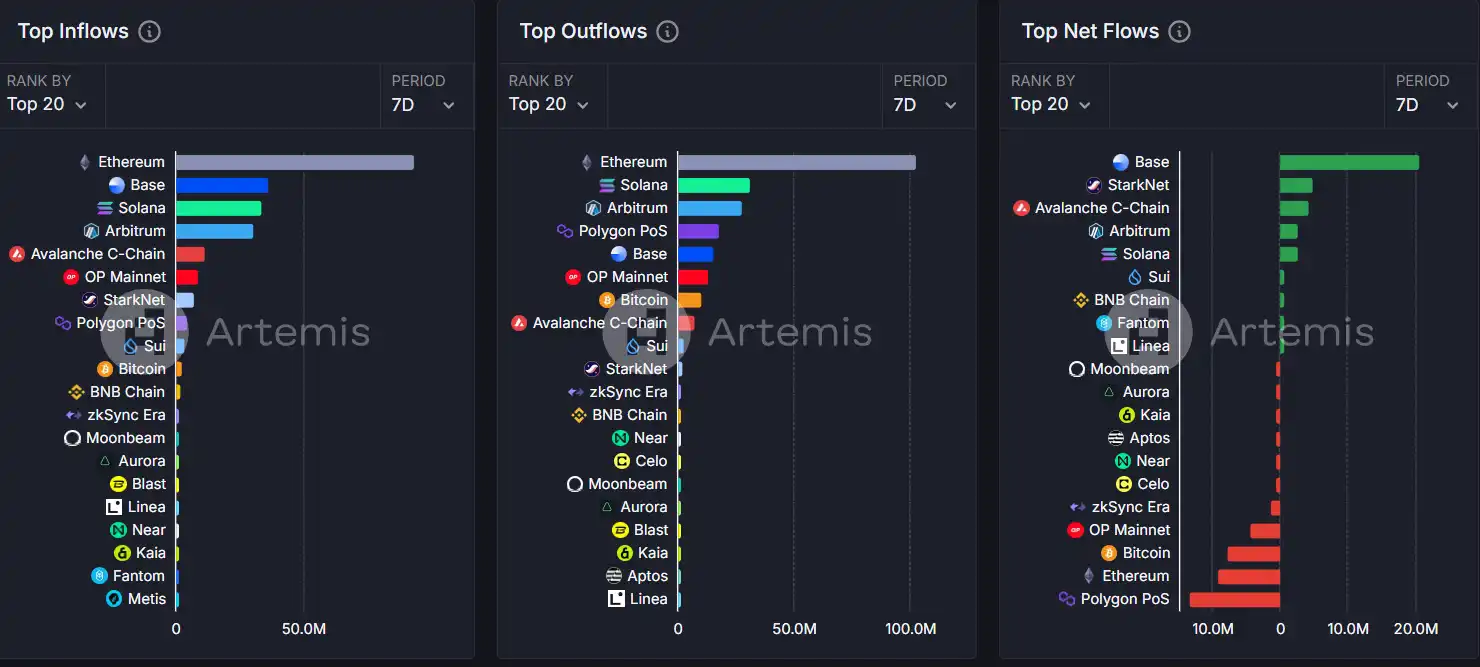1480x667 pixels.
Task: Click the info icon beside Top Outflows
Action: pos(667,31)
